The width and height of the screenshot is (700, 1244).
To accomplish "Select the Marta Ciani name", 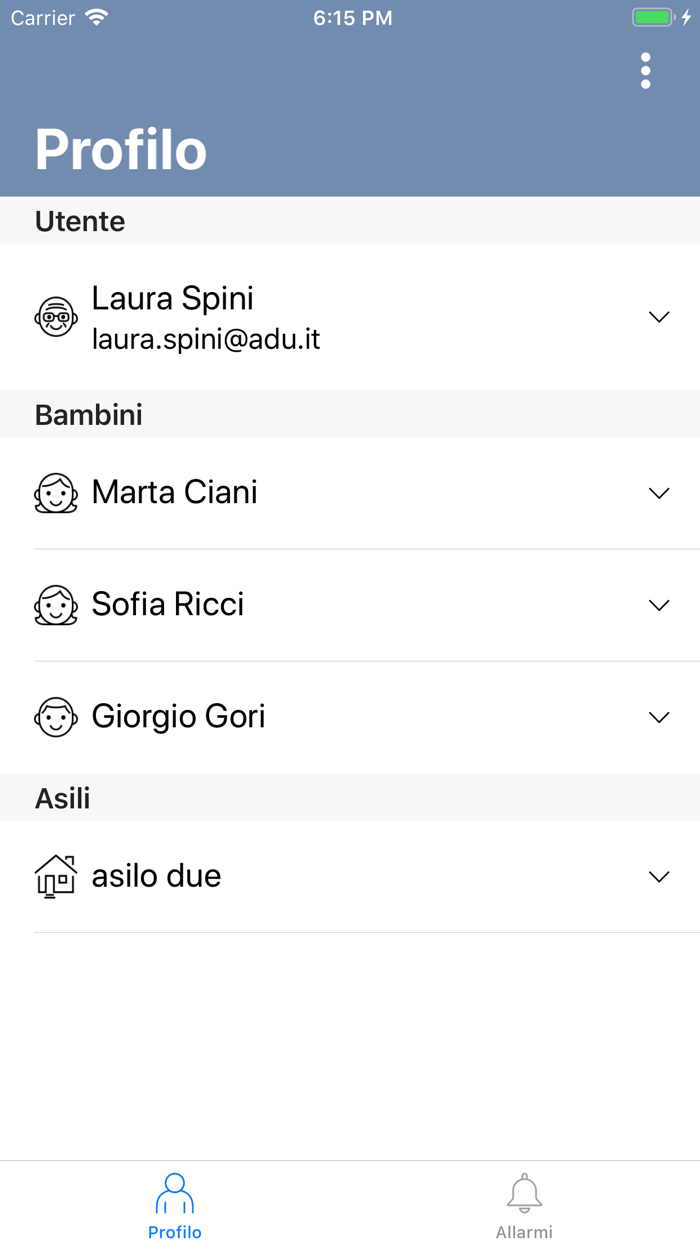I will click(x=174, y=492).
